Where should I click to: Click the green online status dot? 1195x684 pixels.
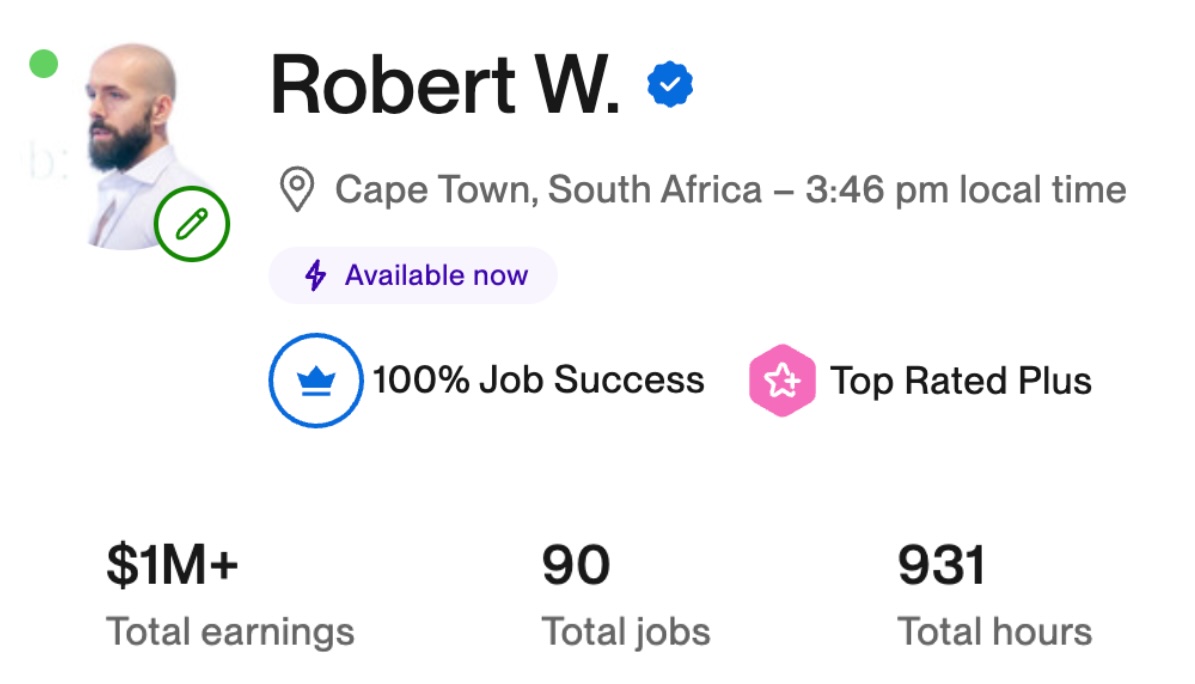43,64
